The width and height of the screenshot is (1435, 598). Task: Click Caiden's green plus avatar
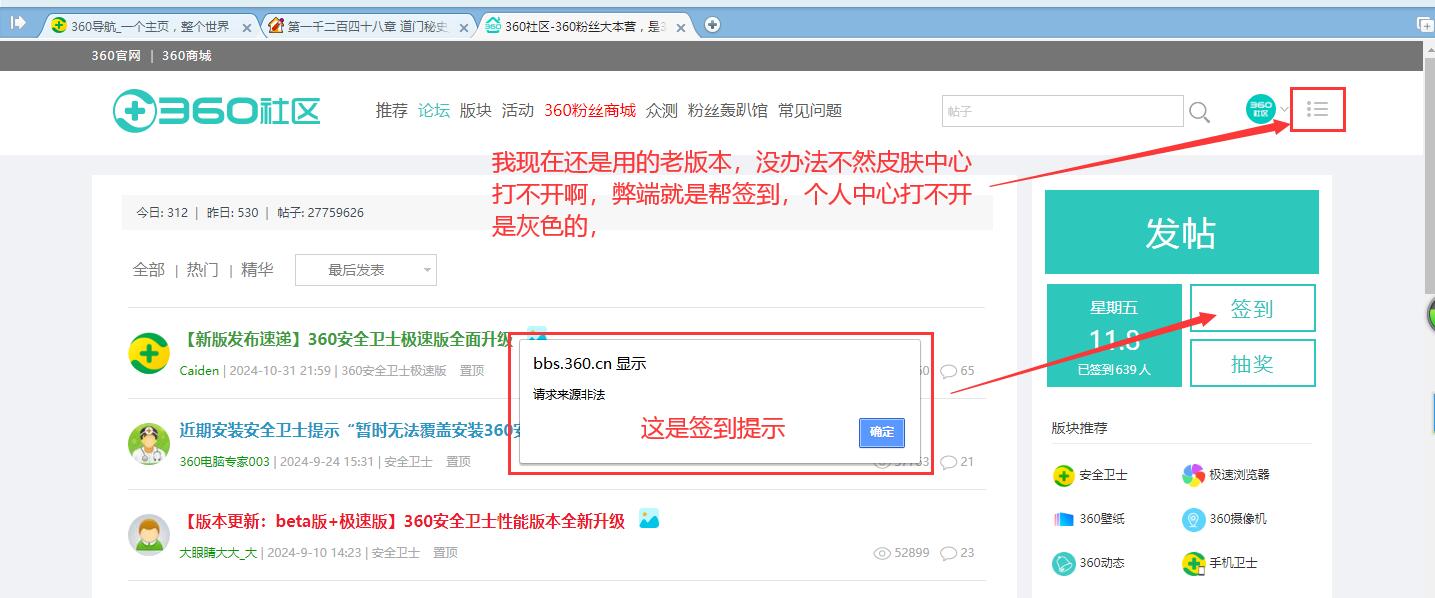coord(149,353)
